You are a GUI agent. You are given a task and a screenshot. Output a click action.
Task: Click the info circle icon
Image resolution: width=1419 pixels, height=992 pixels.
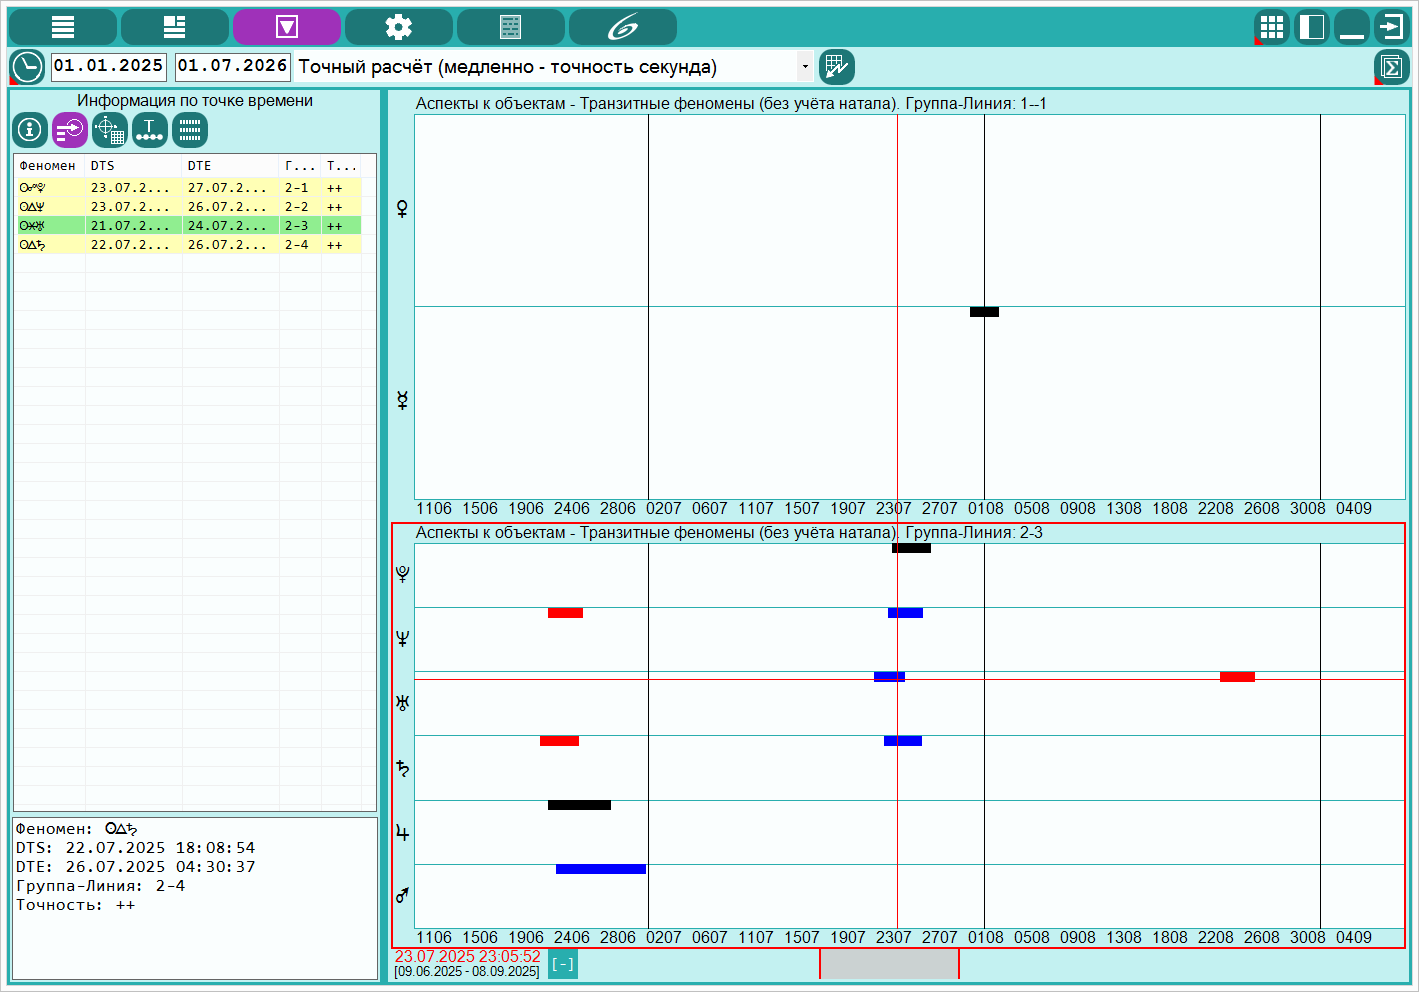coord(31,130)
